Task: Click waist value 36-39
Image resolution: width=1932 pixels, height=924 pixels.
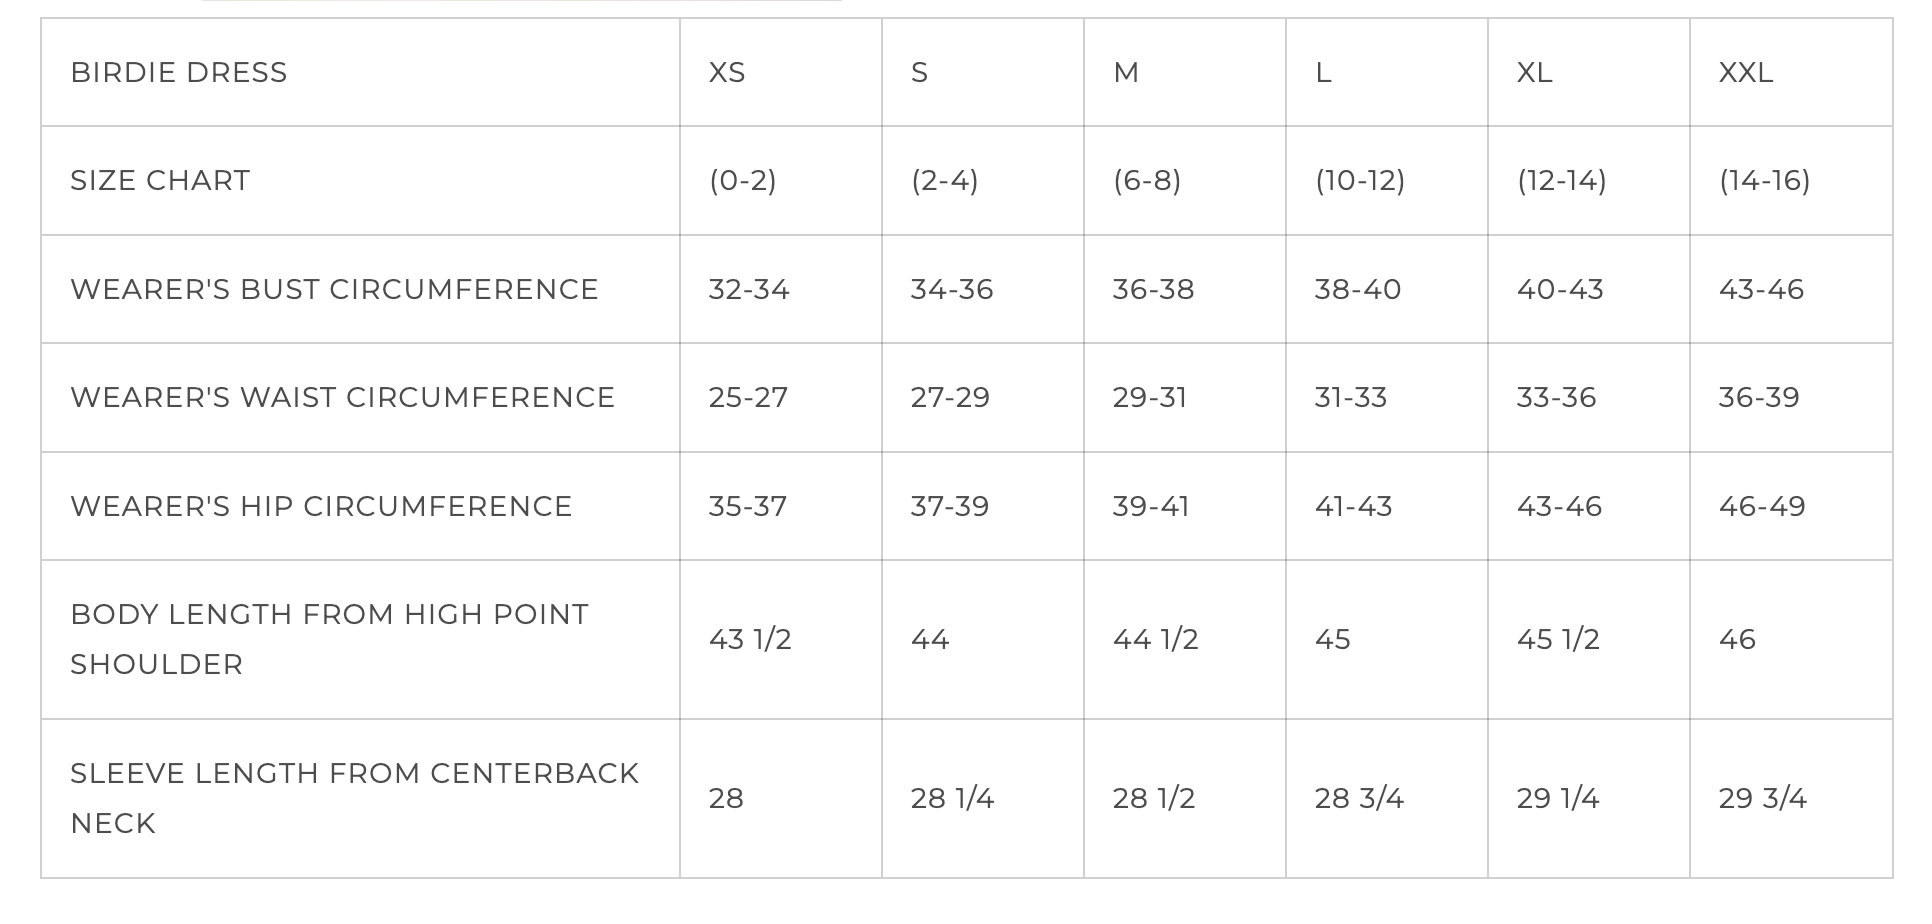Action: click(1759, 398)
